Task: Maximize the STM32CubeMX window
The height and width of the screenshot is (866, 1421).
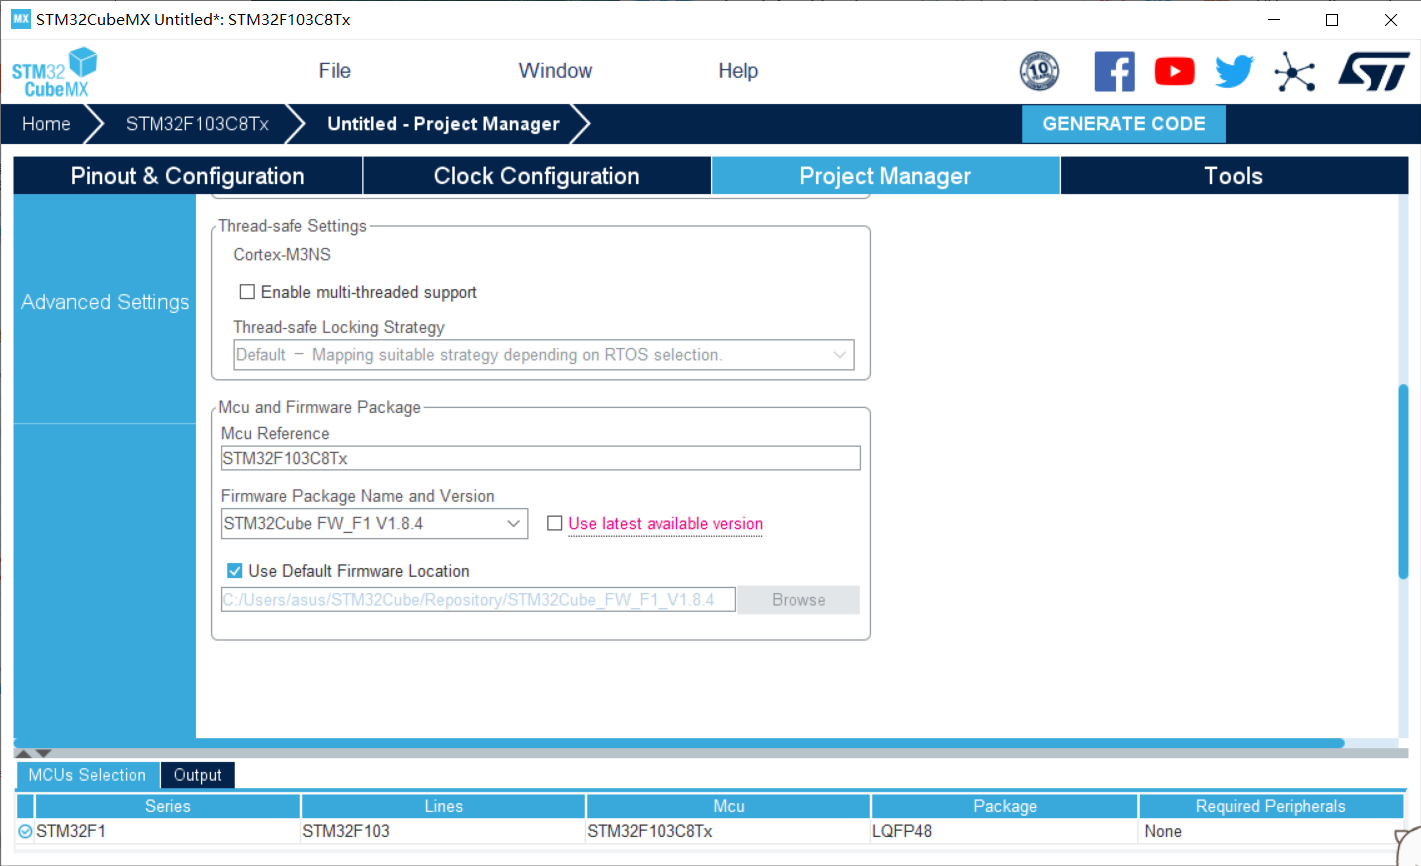Action: [x=1332, y=20]
